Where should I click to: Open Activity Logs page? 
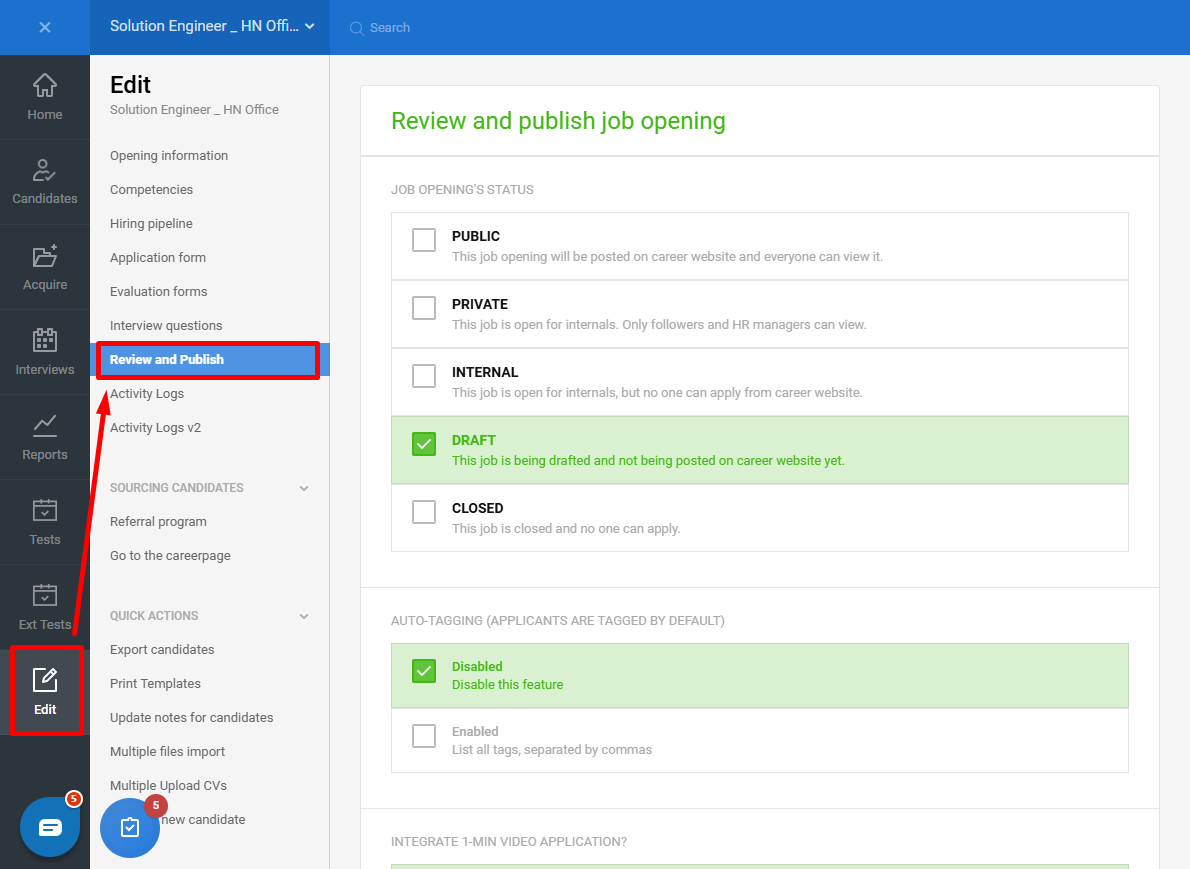tap(146, 394)
